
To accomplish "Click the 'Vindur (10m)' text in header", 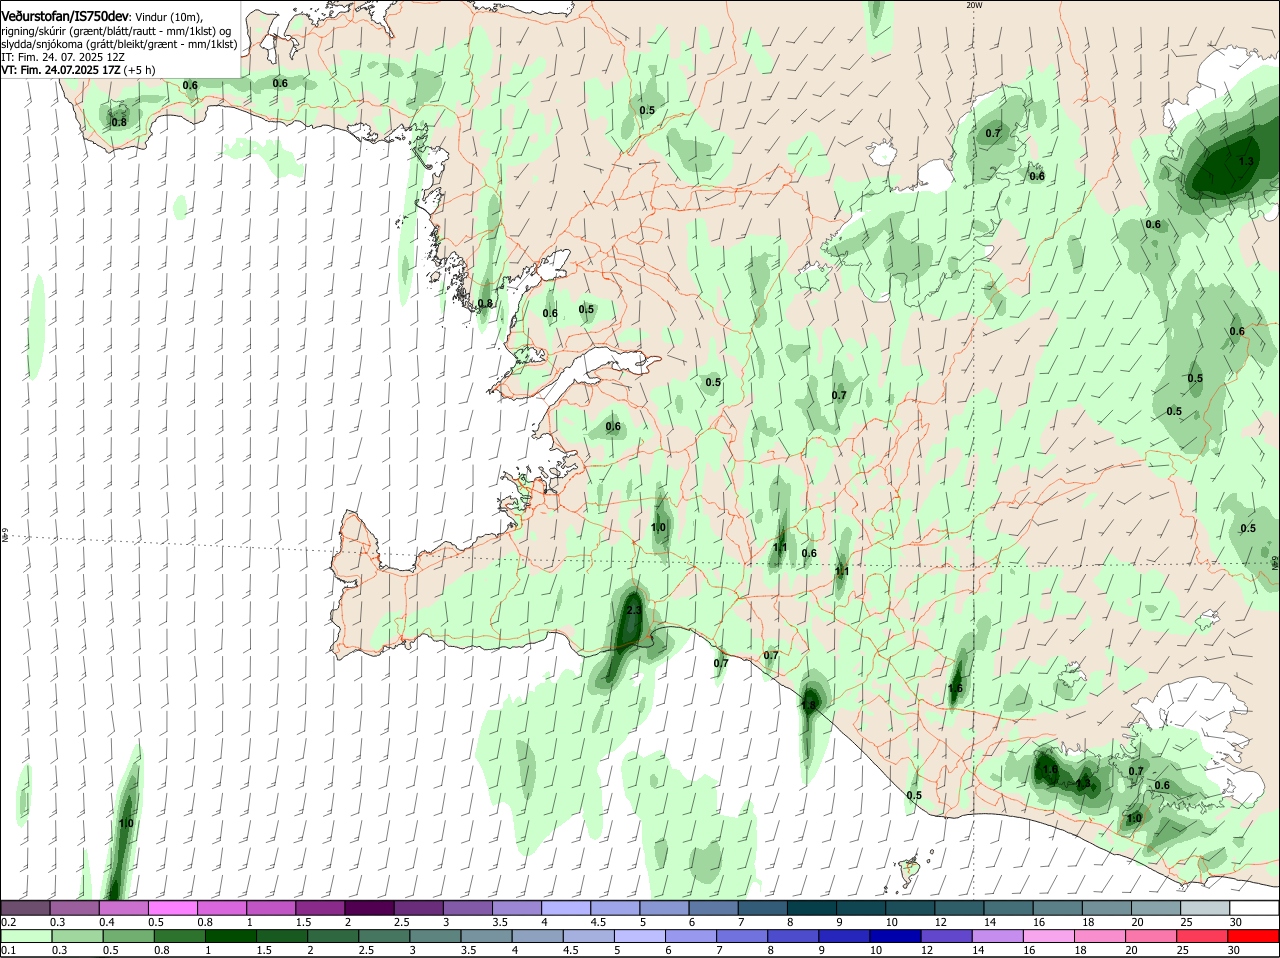I will click(168, 18).
